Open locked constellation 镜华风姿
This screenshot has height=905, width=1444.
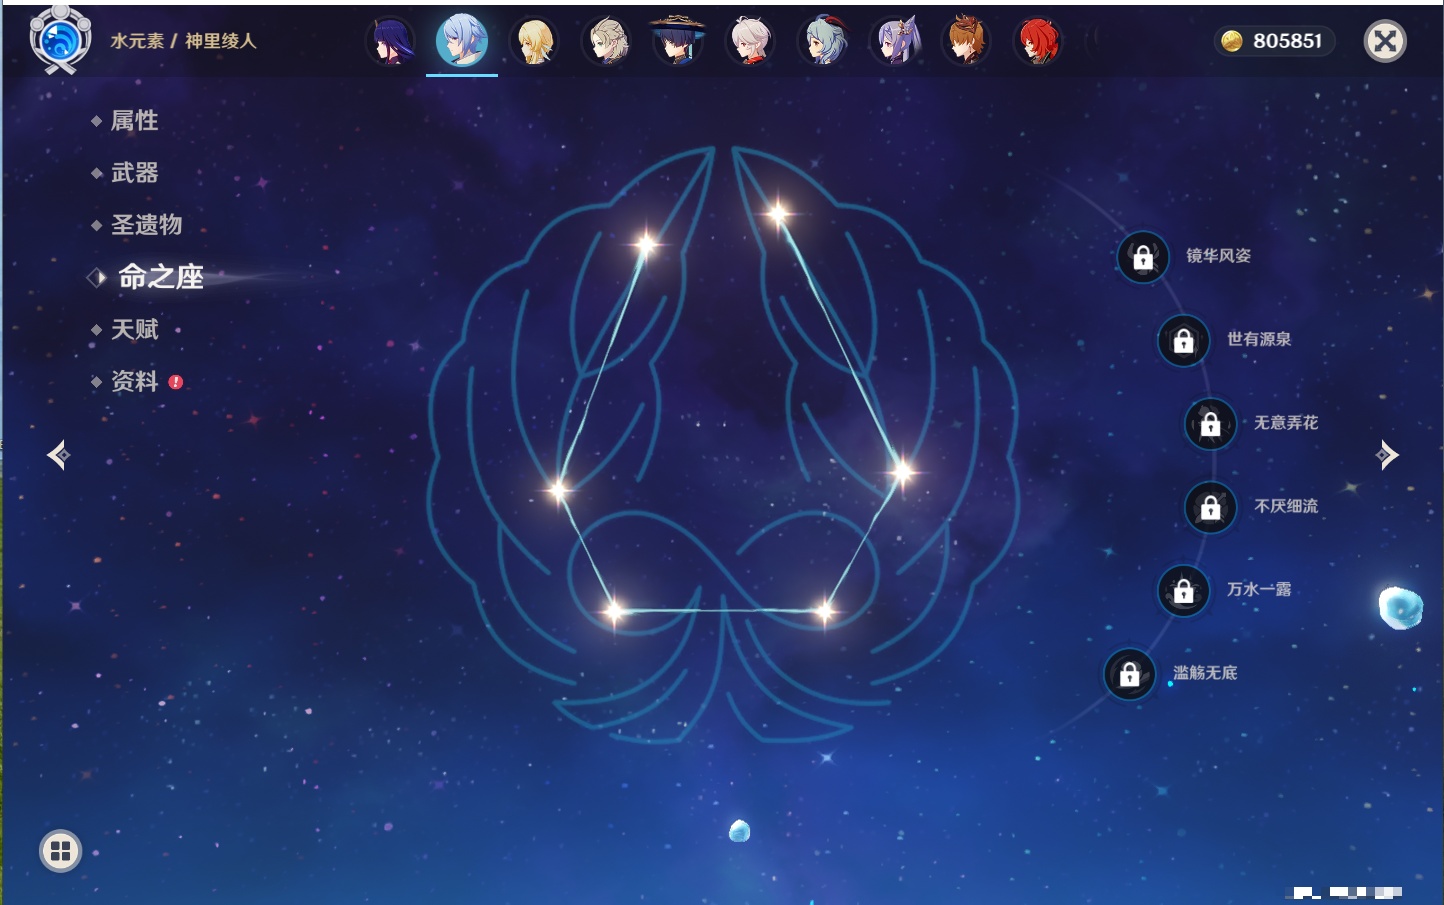tap(1143, 257)
